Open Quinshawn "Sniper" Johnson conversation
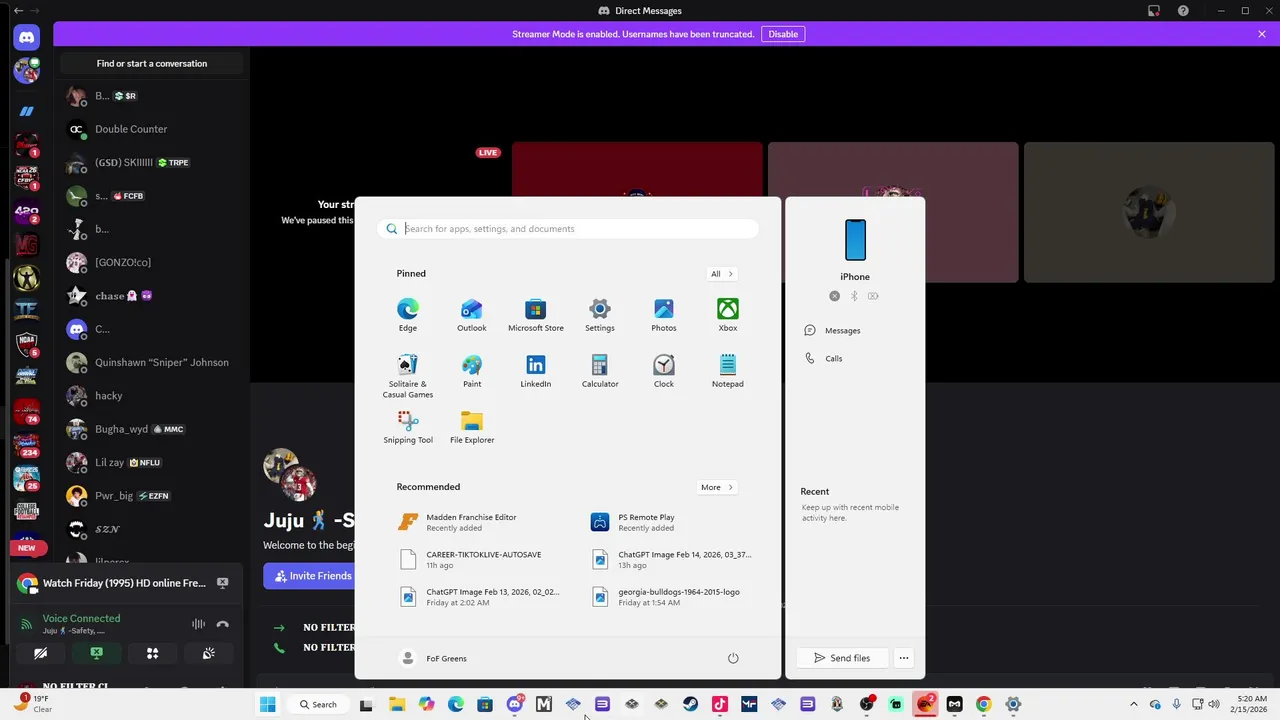The height and width of the screenshot is (720, 1280). click(152, 362)
